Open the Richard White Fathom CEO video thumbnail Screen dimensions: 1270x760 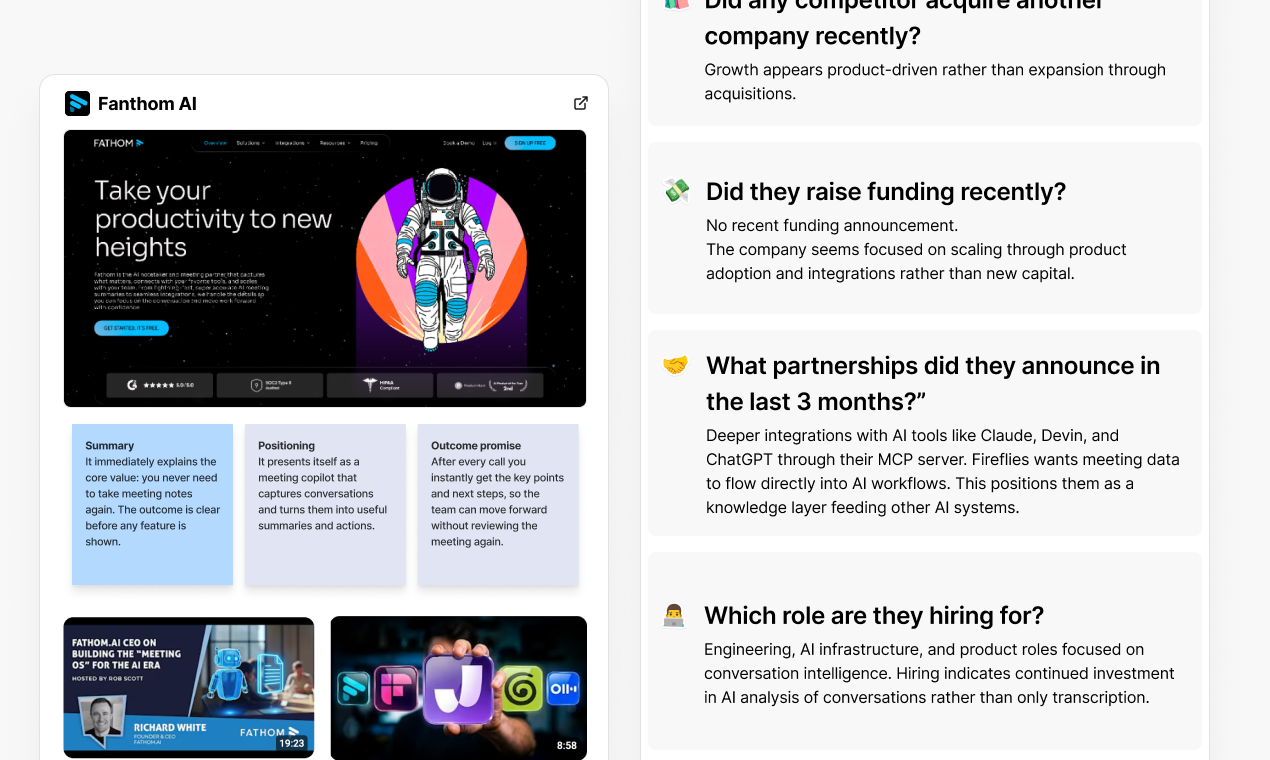point(189,686)
